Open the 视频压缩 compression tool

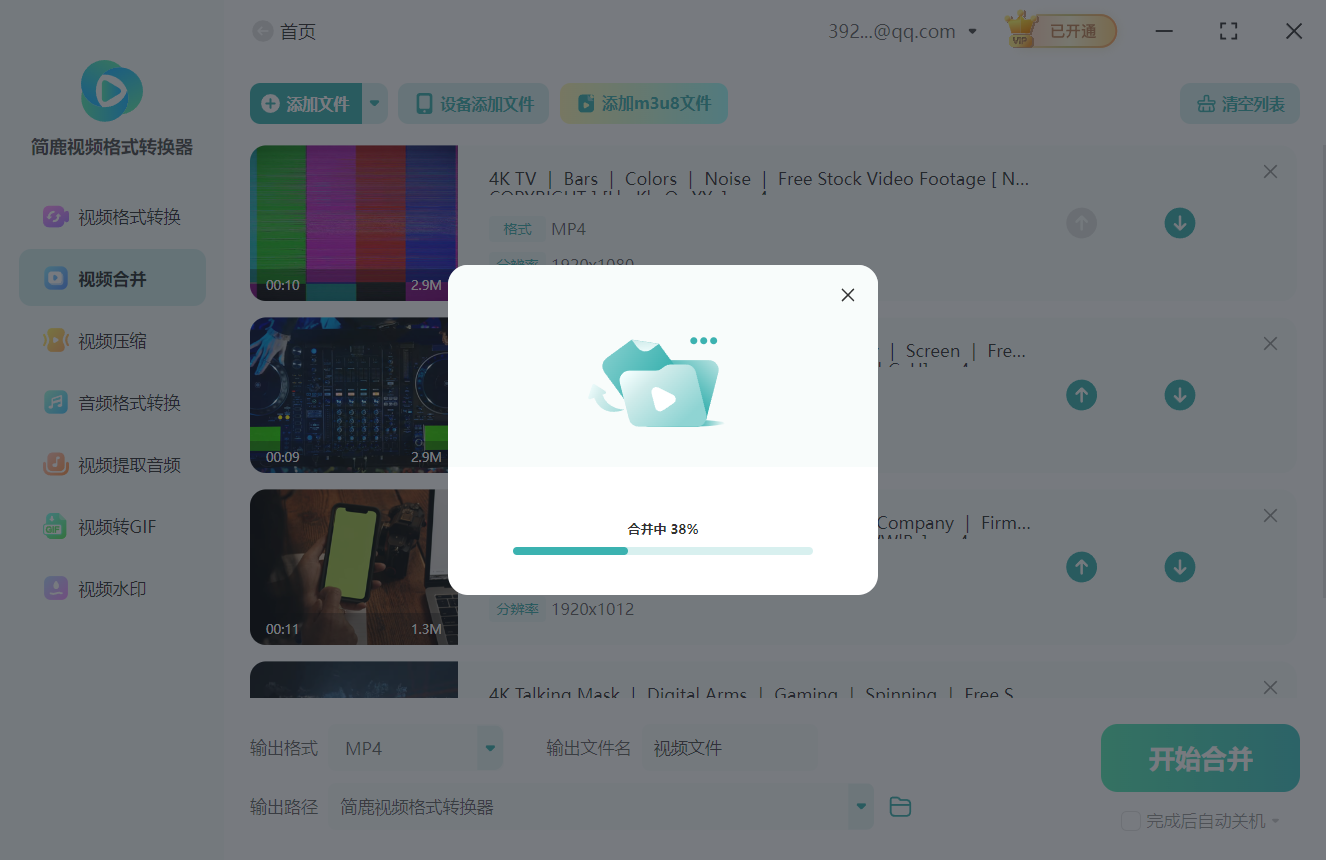coord(112,340)
